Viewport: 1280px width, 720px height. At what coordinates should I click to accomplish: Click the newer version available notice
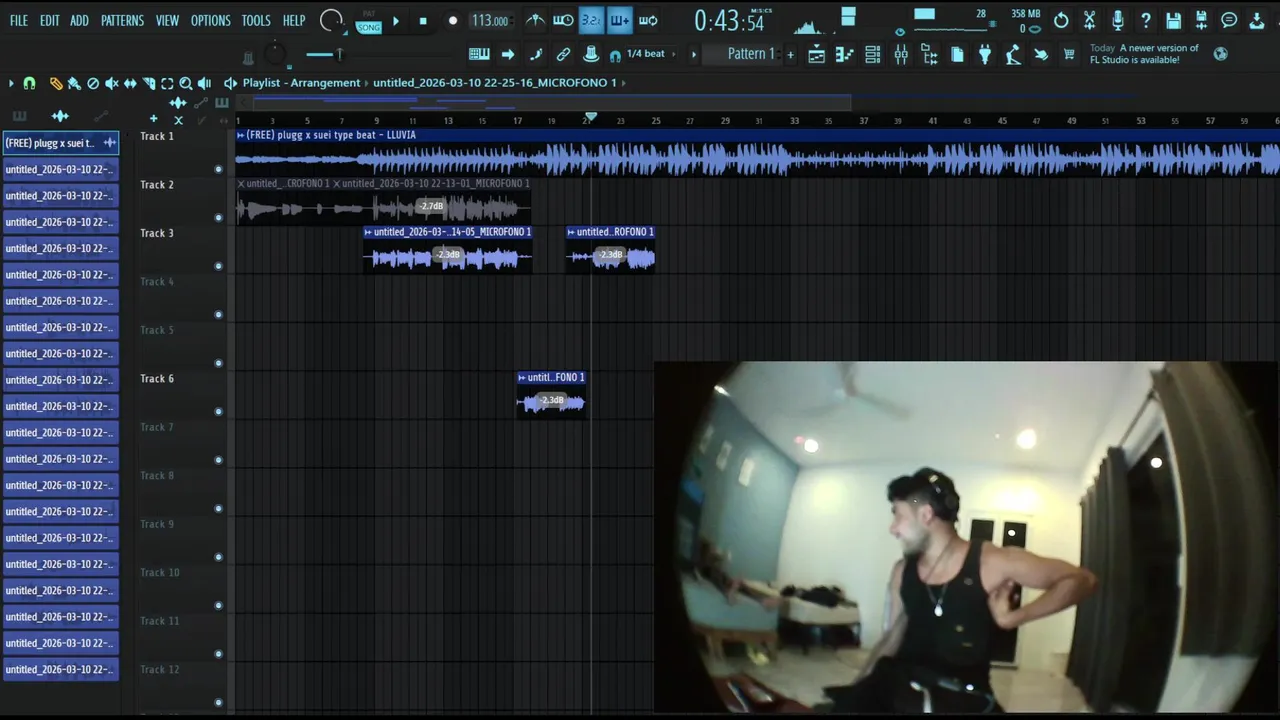point(1144,54)
